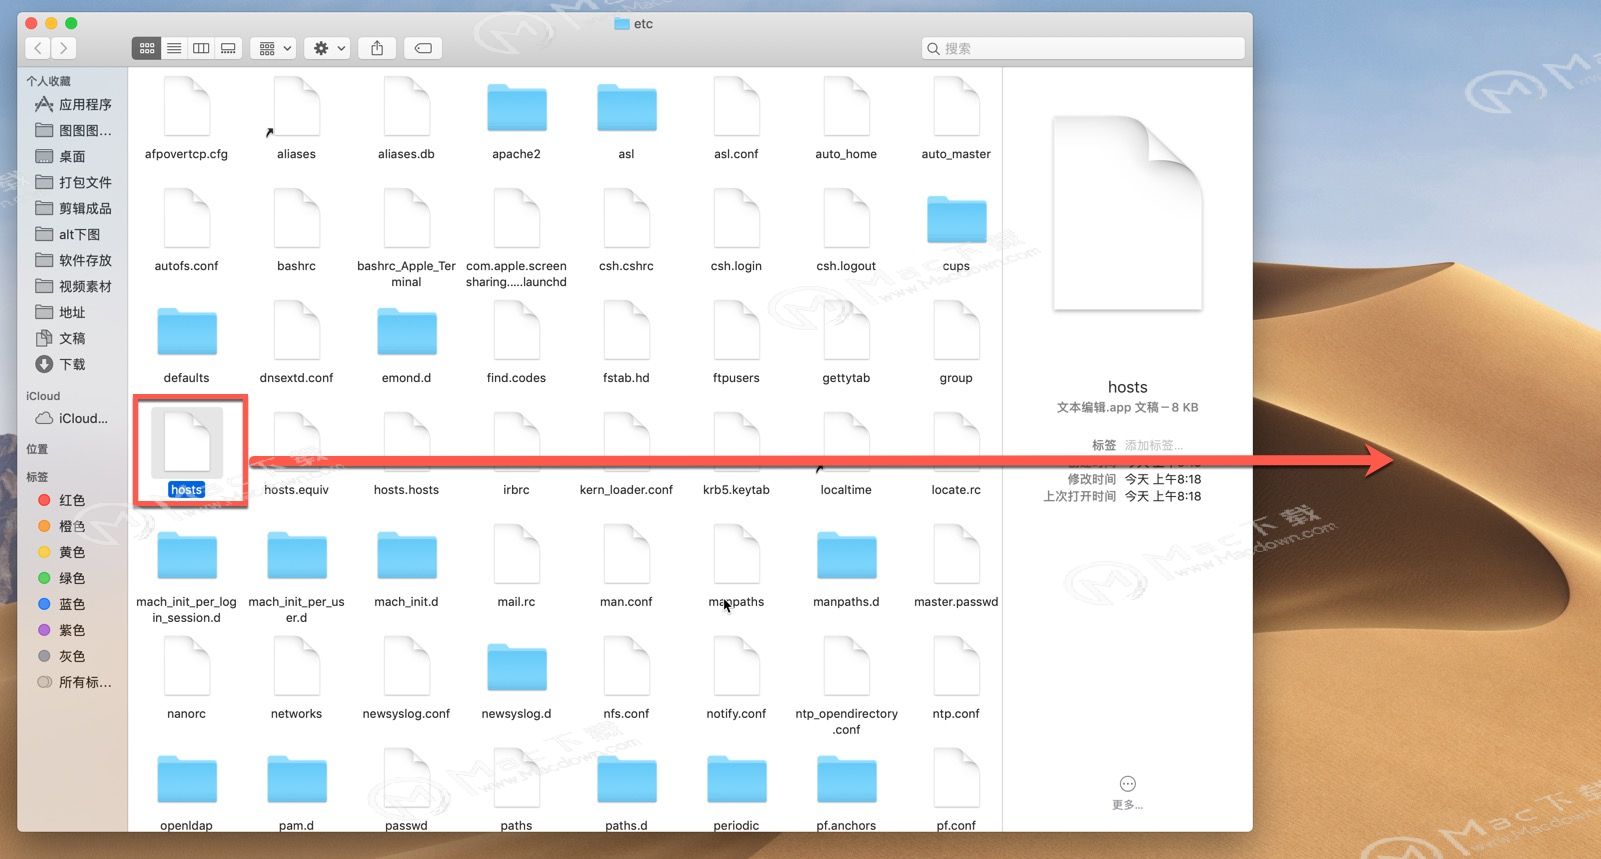Click 添加标签 field in preview pane
1601x859 pixels.
(x=1154, y=445)
